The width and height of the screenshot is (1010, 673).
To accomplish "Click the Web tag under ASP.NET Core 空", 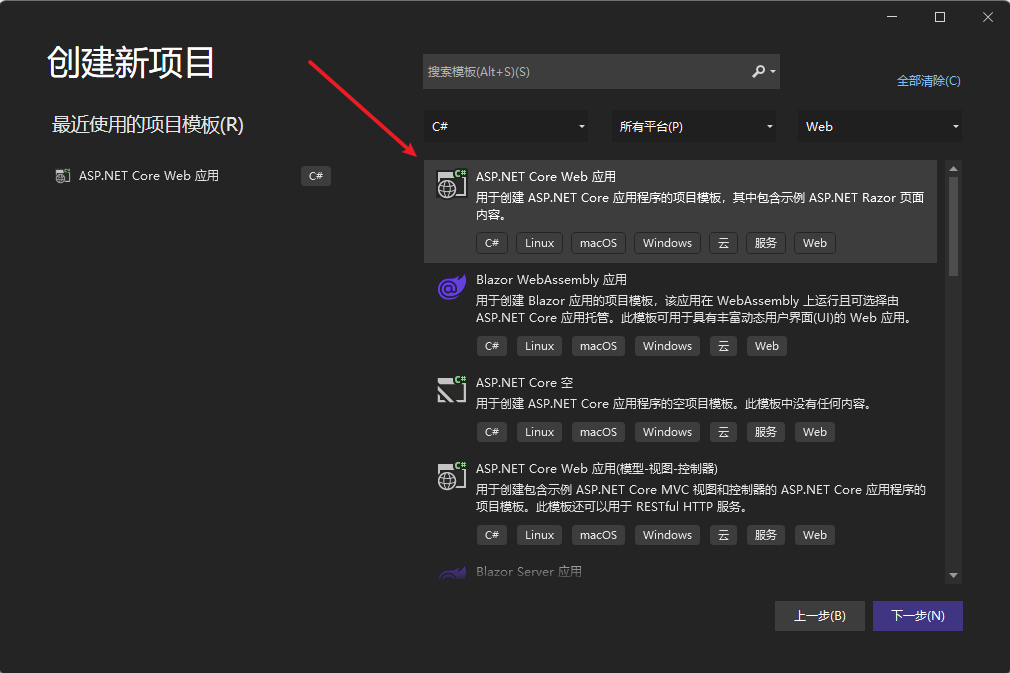I will [815, 431].
